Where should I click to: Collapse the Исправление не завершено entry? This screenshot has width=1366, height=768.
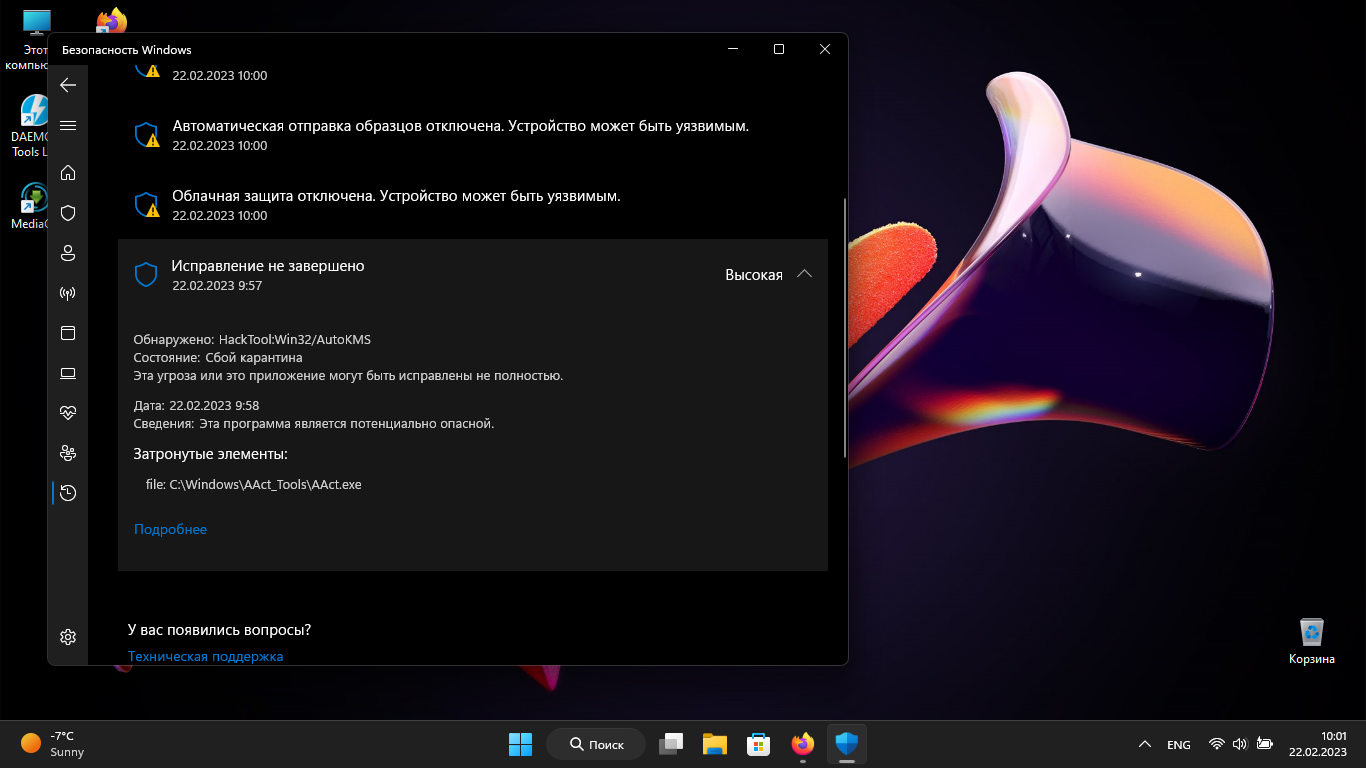804,274
